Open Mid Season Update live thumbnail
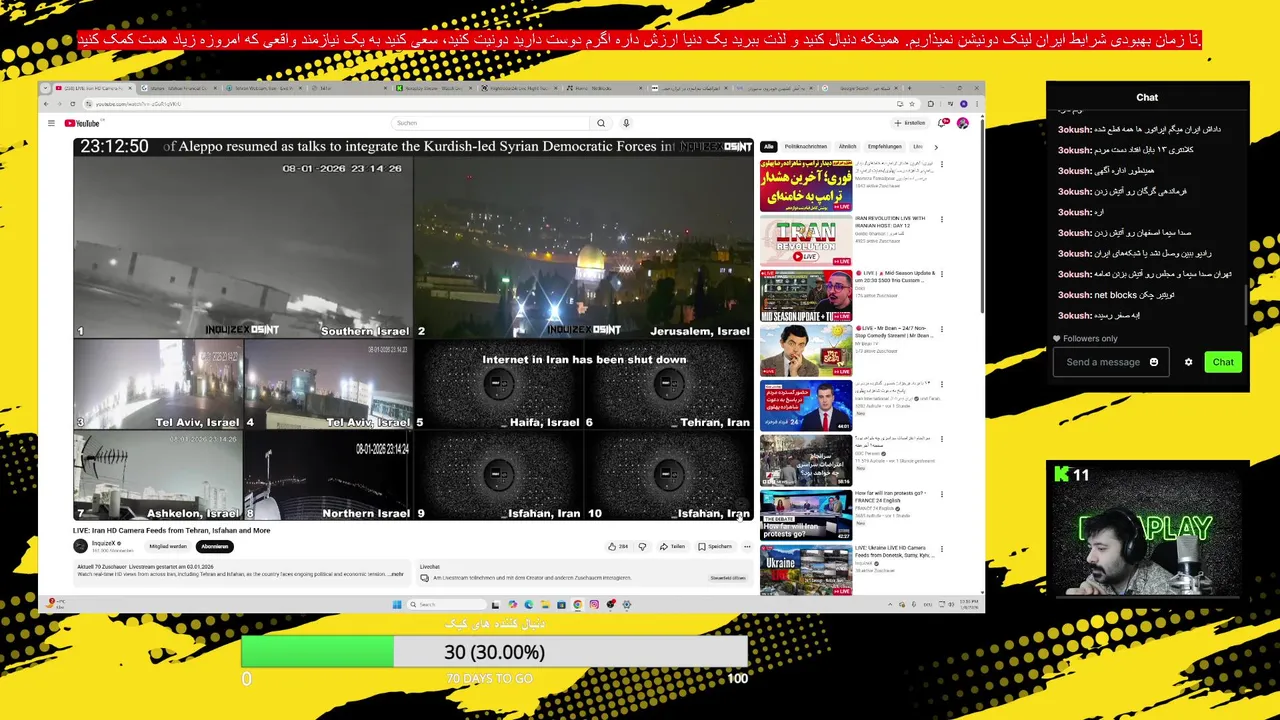Viewport: 1280px width, 720px height. pos(806,296)
